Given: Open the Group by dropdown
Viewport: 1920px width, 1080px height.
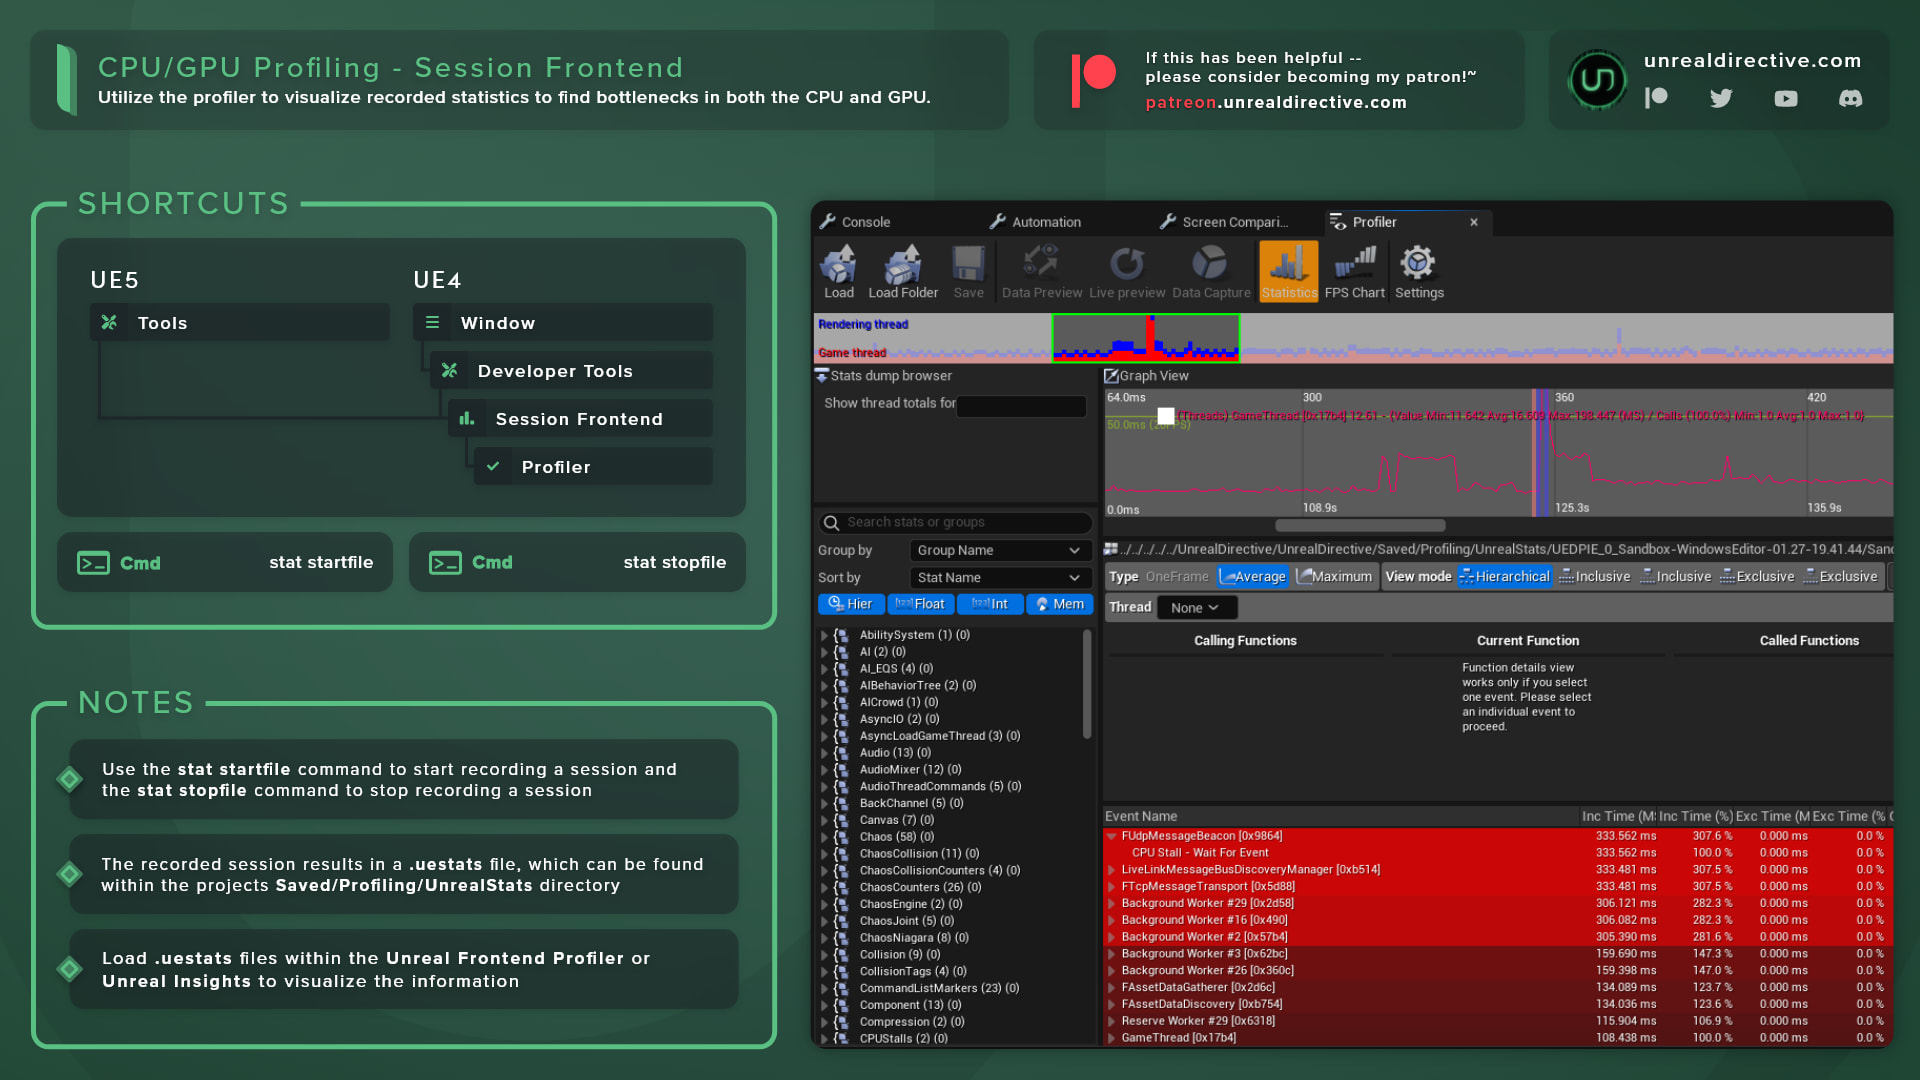Looking at the screenshot, I should click(998, 551).
